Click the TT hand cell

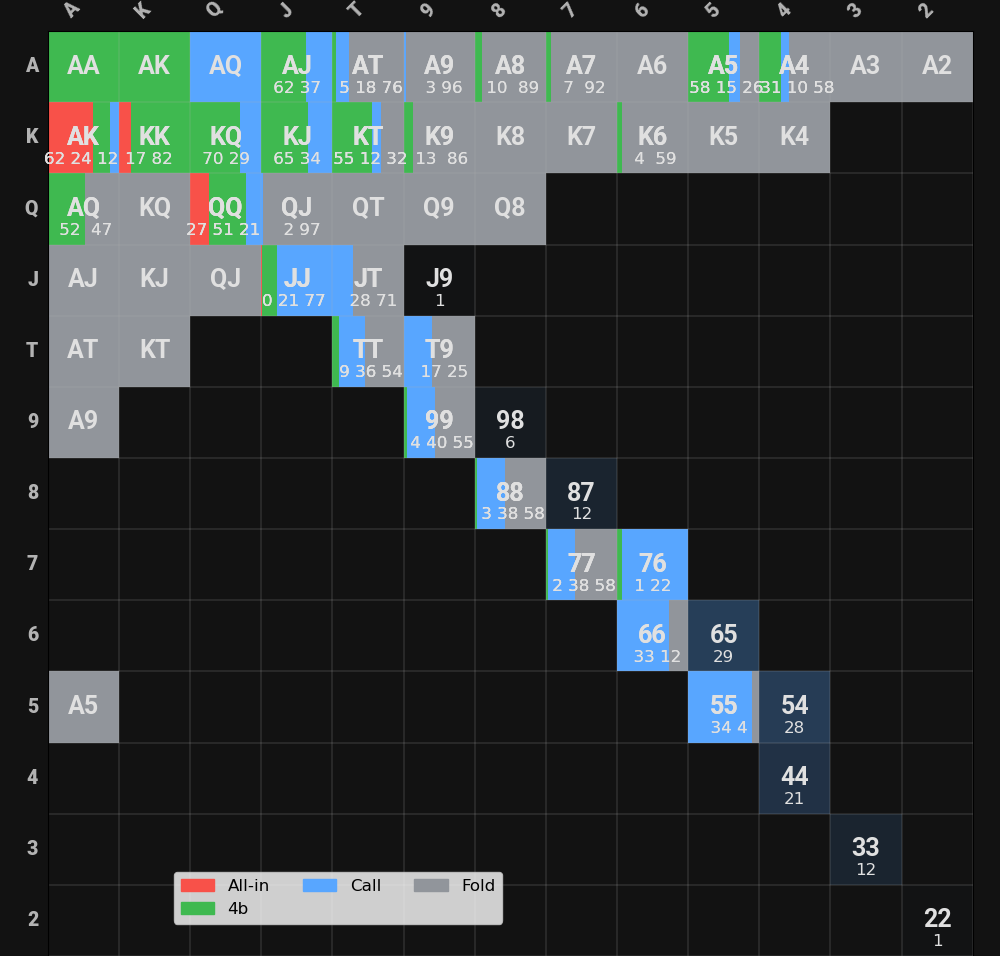point(368,351)
